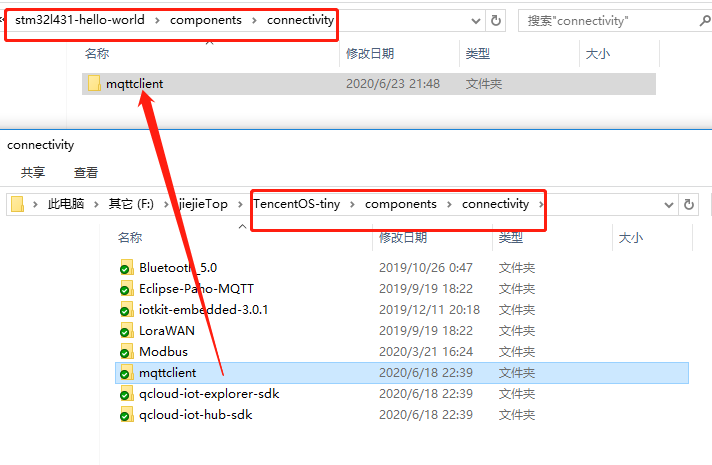Screen dimensions: 712x465
Task: Select the qcloud-iot-hub-sdk folder name
Action: 195,415
